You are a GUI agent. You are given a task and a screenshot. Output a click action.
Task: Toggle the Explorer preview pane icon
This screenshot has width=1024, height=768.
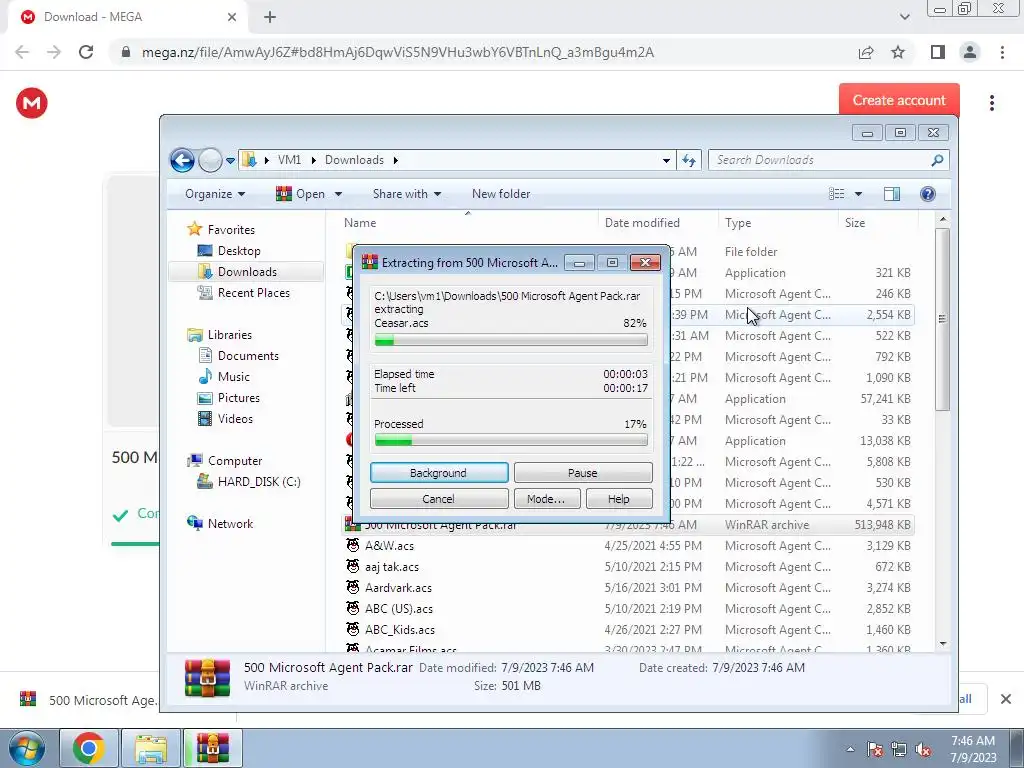click(x=891, y=194)
